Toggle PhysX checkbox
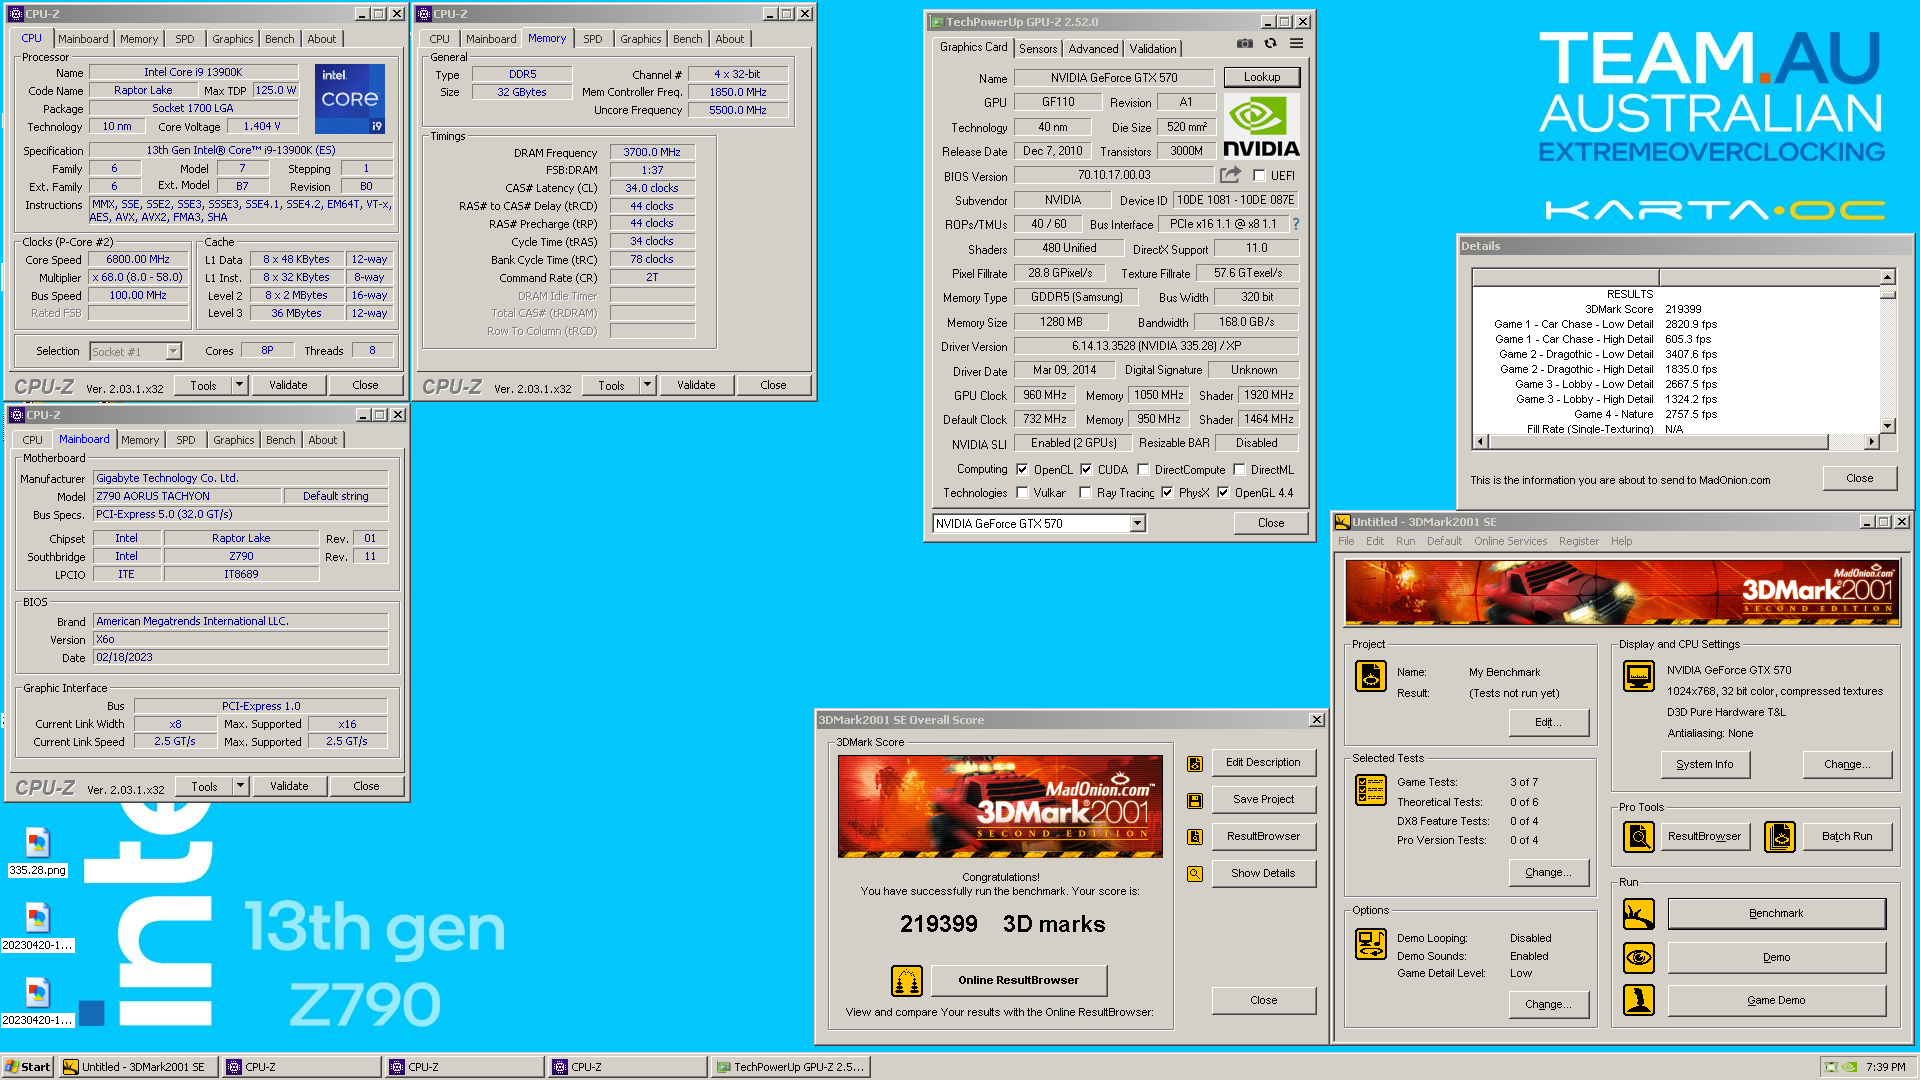This screenshot has width=1920, height=1080. coord(1167,493)
